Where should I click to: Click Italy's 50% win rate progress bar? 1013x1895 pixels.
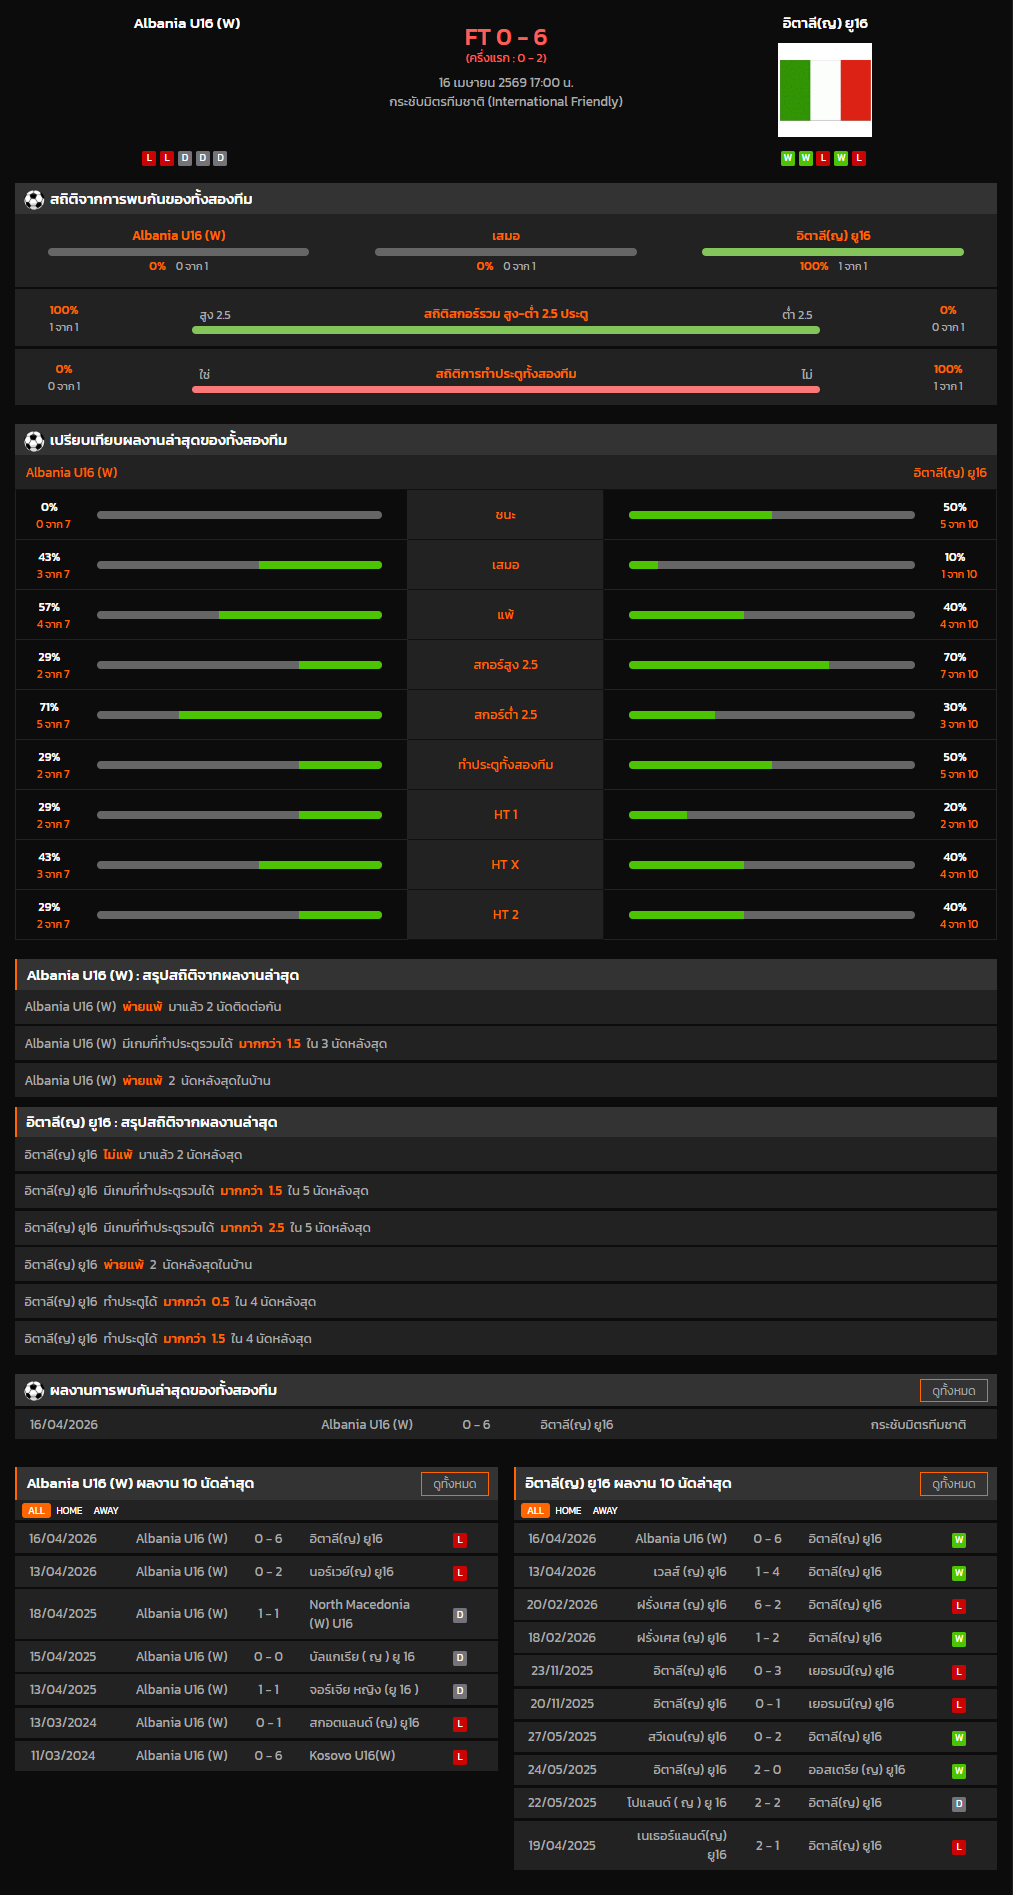(x=771, y=515)
